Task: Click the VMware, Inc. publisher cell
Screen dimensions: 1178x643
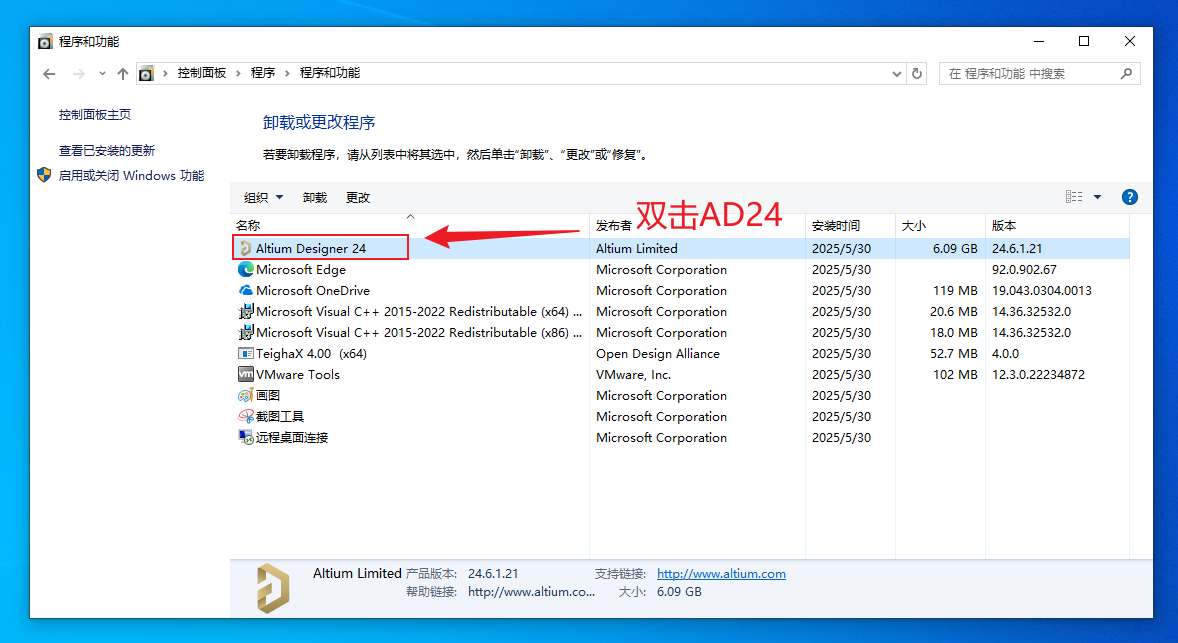Action: tap(633, 374)
